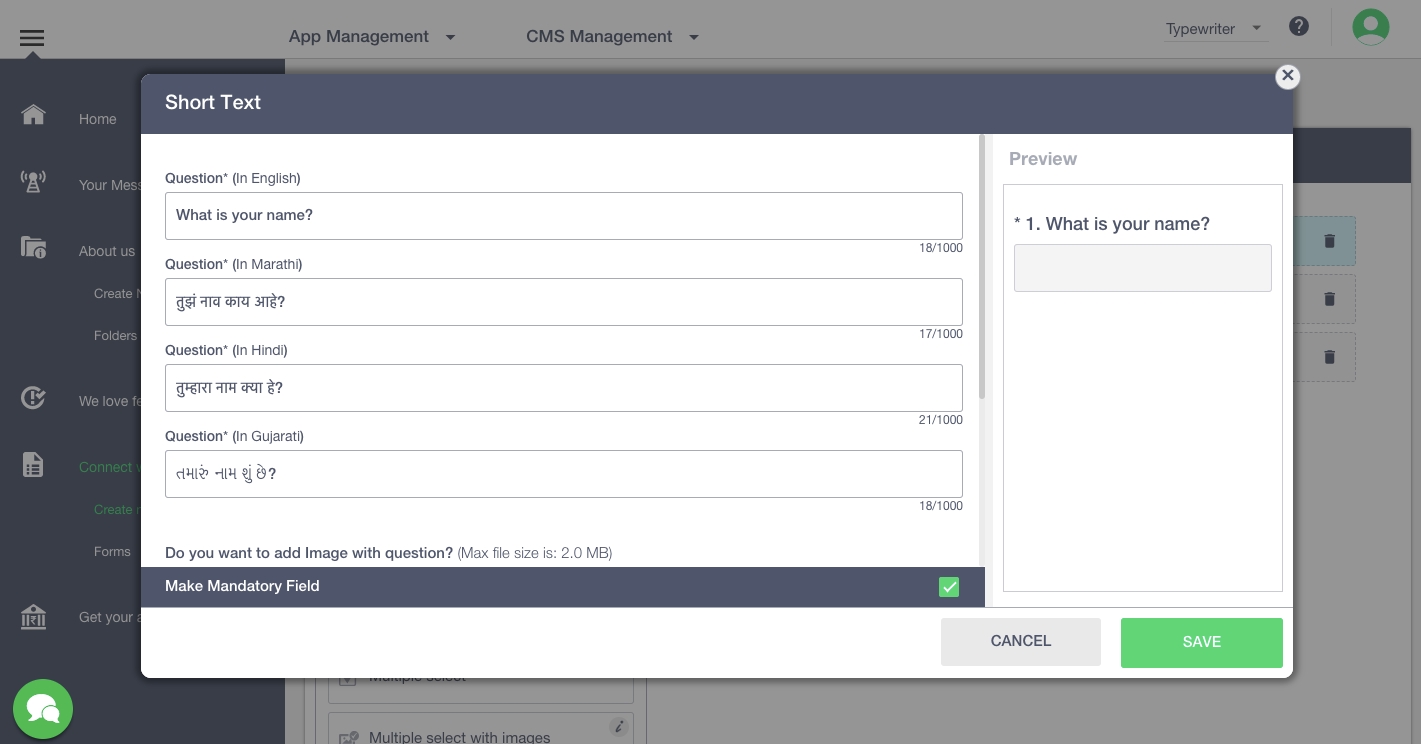Click the help question mark icon
The height and width of the screenshot is (744, 1421).
tap(1298, 27)
